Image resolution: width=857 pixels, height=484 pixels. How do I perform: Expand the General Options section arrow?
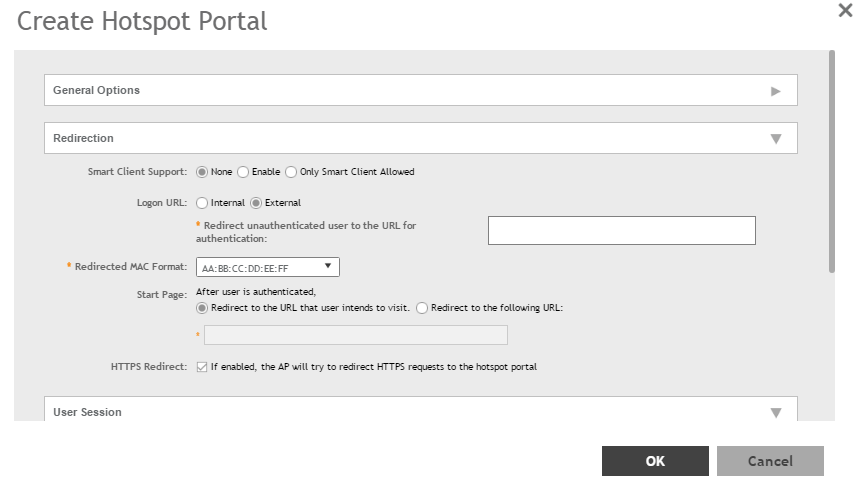775,91
